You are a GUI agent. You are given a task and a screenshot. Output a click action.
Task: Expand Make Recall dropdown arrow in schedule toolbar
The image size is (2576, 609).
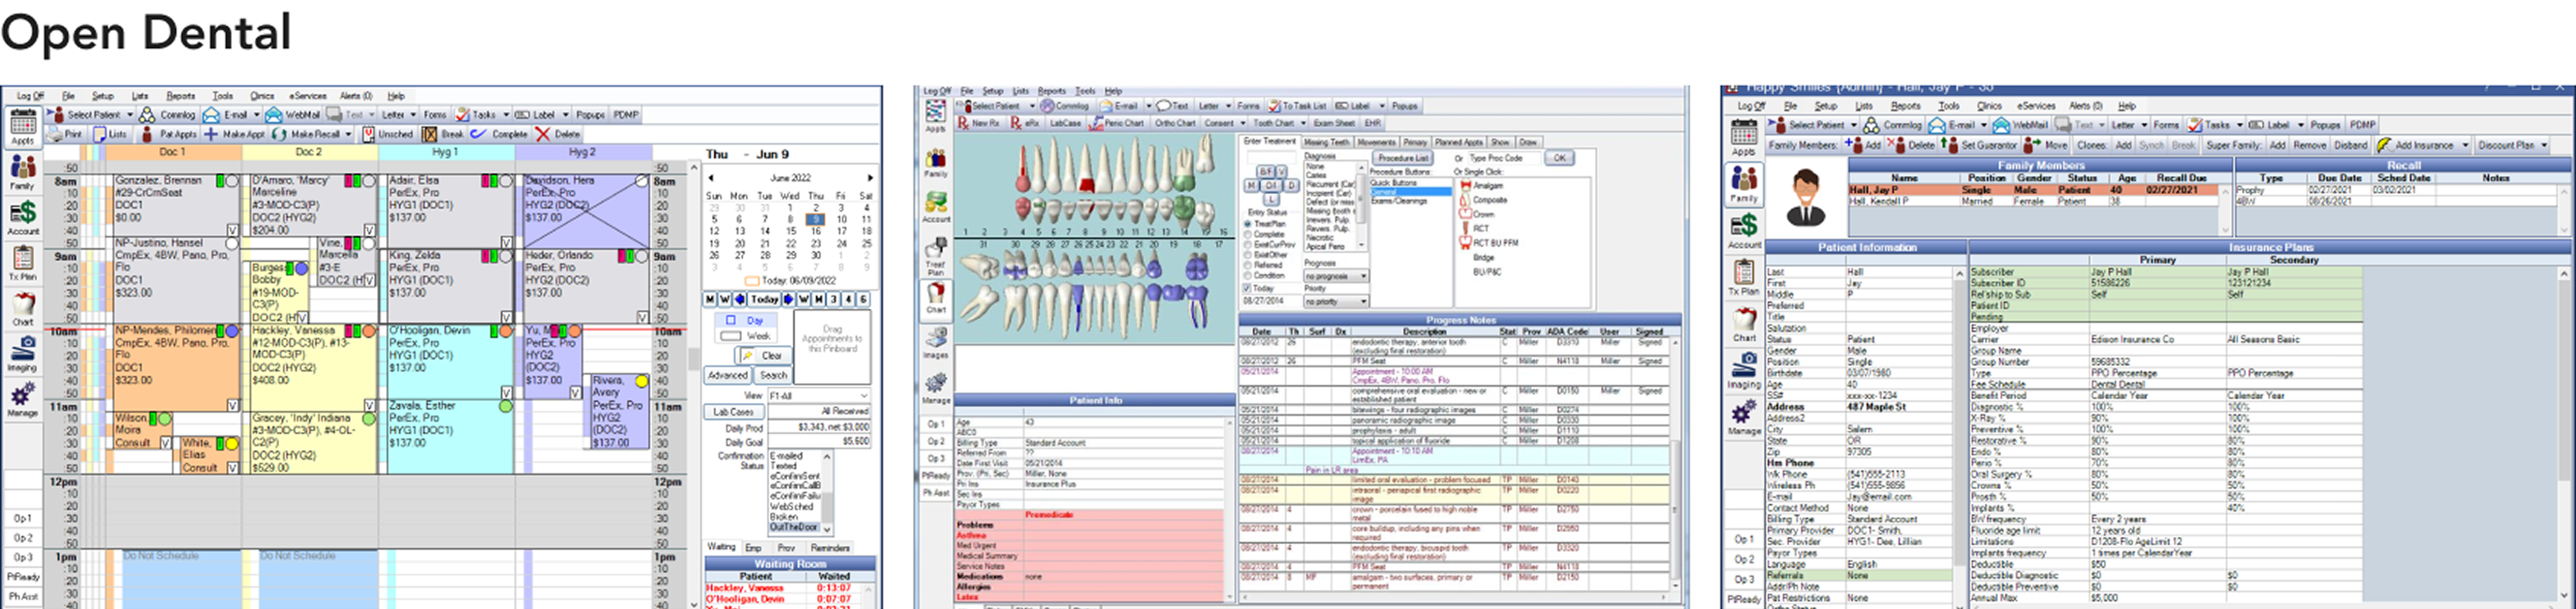click(348, 134)
